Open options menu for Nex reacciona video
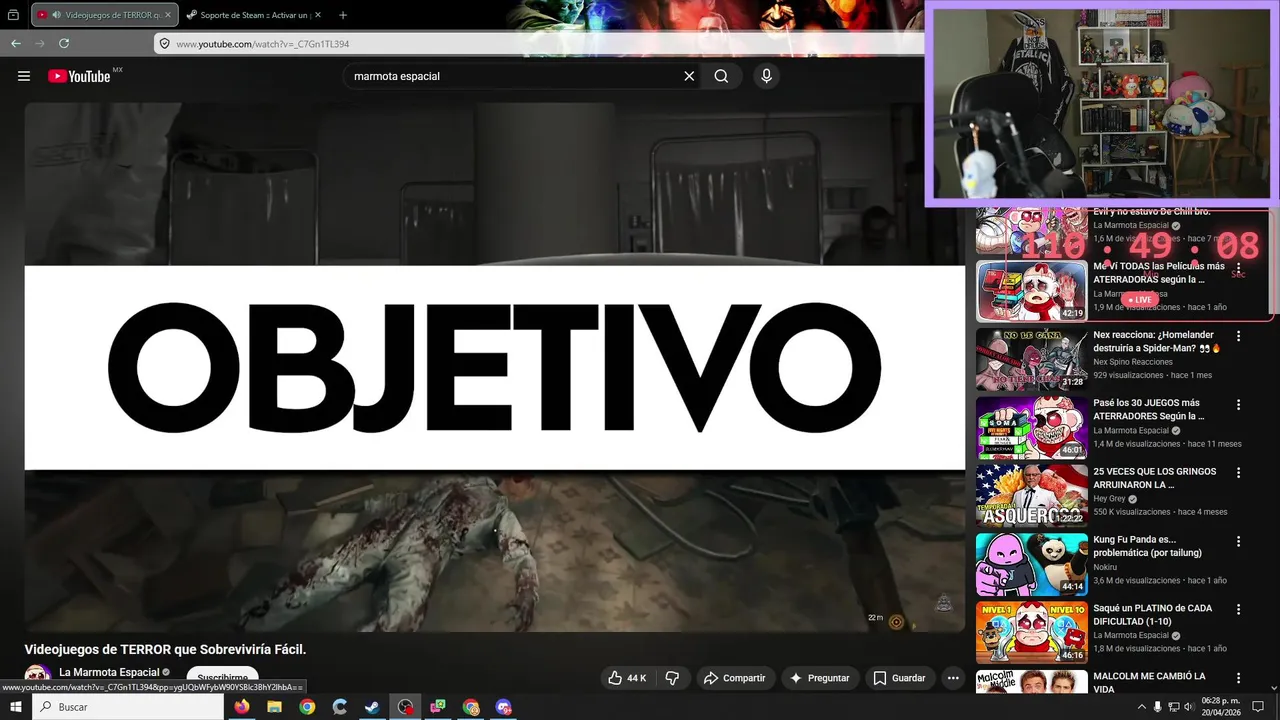Viewport: 1280px width, 720px height. 1238,337
